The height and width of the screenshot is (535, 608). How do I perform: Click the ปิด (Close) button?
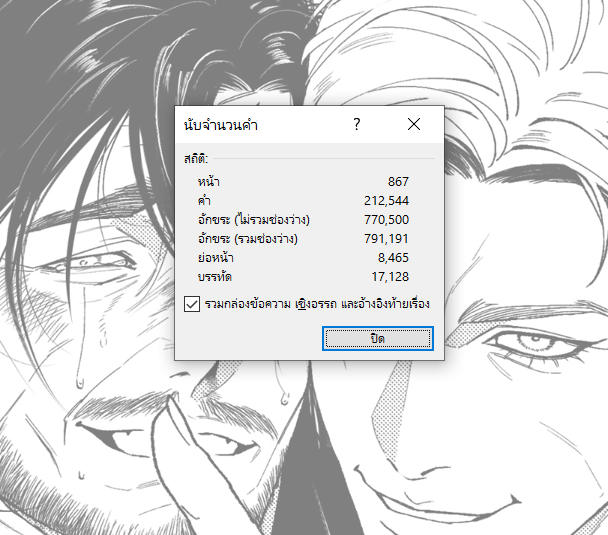click(378, 338)
